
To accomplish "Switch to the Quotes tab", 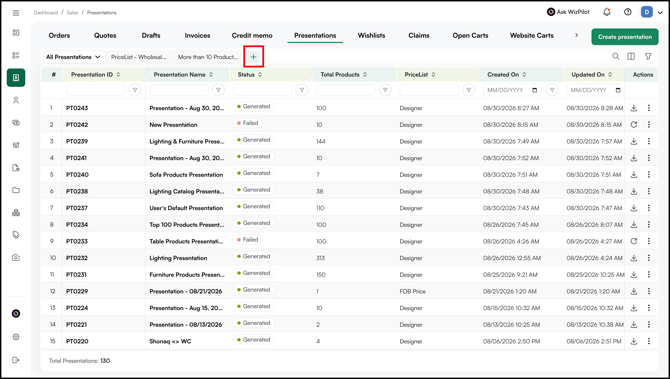I will tap(105, 35).
